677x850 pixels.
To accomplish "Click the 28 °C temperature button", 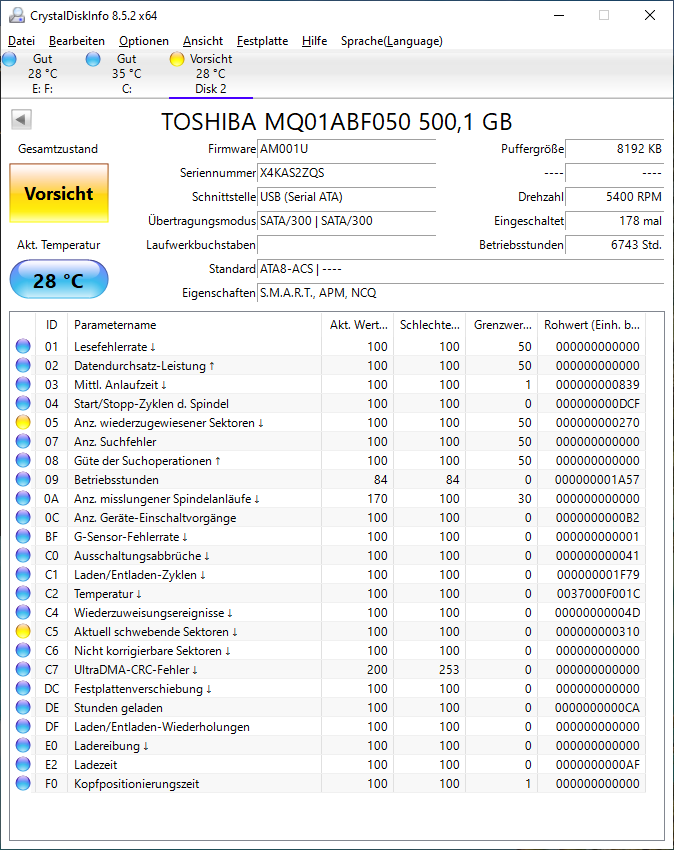I will point(59,280).
